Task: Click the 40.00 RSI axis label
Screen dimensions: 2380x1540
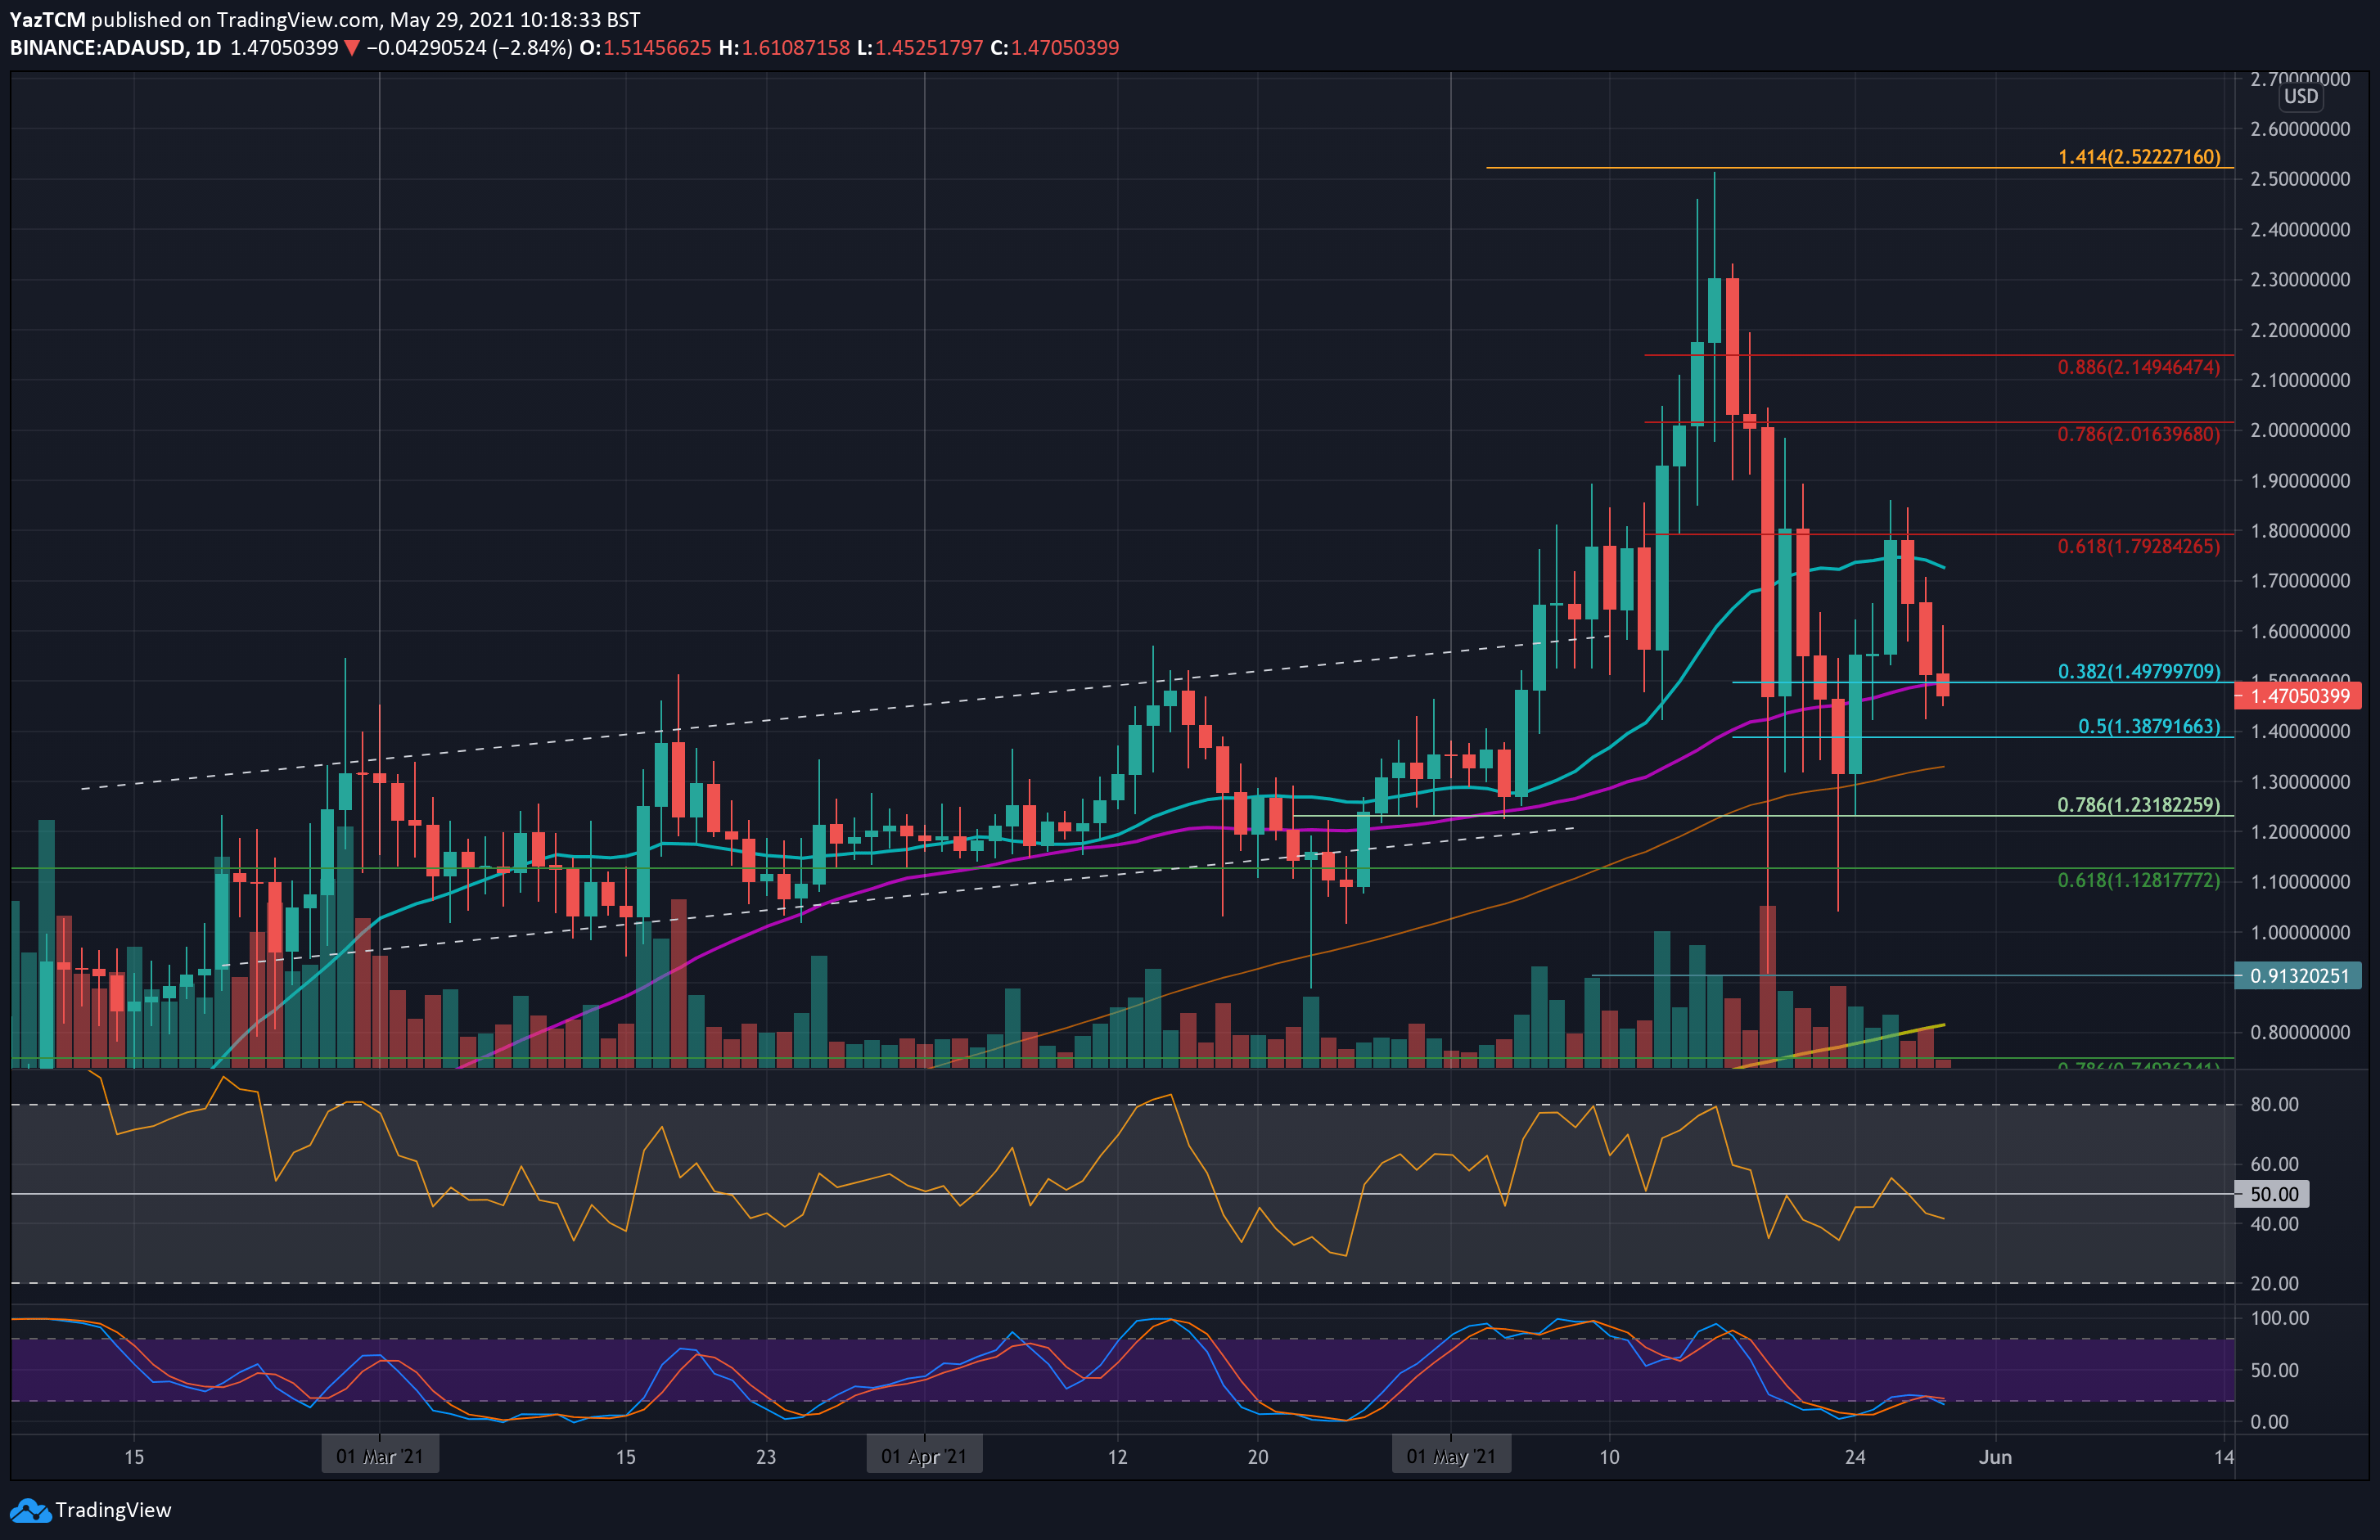Action: tap(2274, 1223)
